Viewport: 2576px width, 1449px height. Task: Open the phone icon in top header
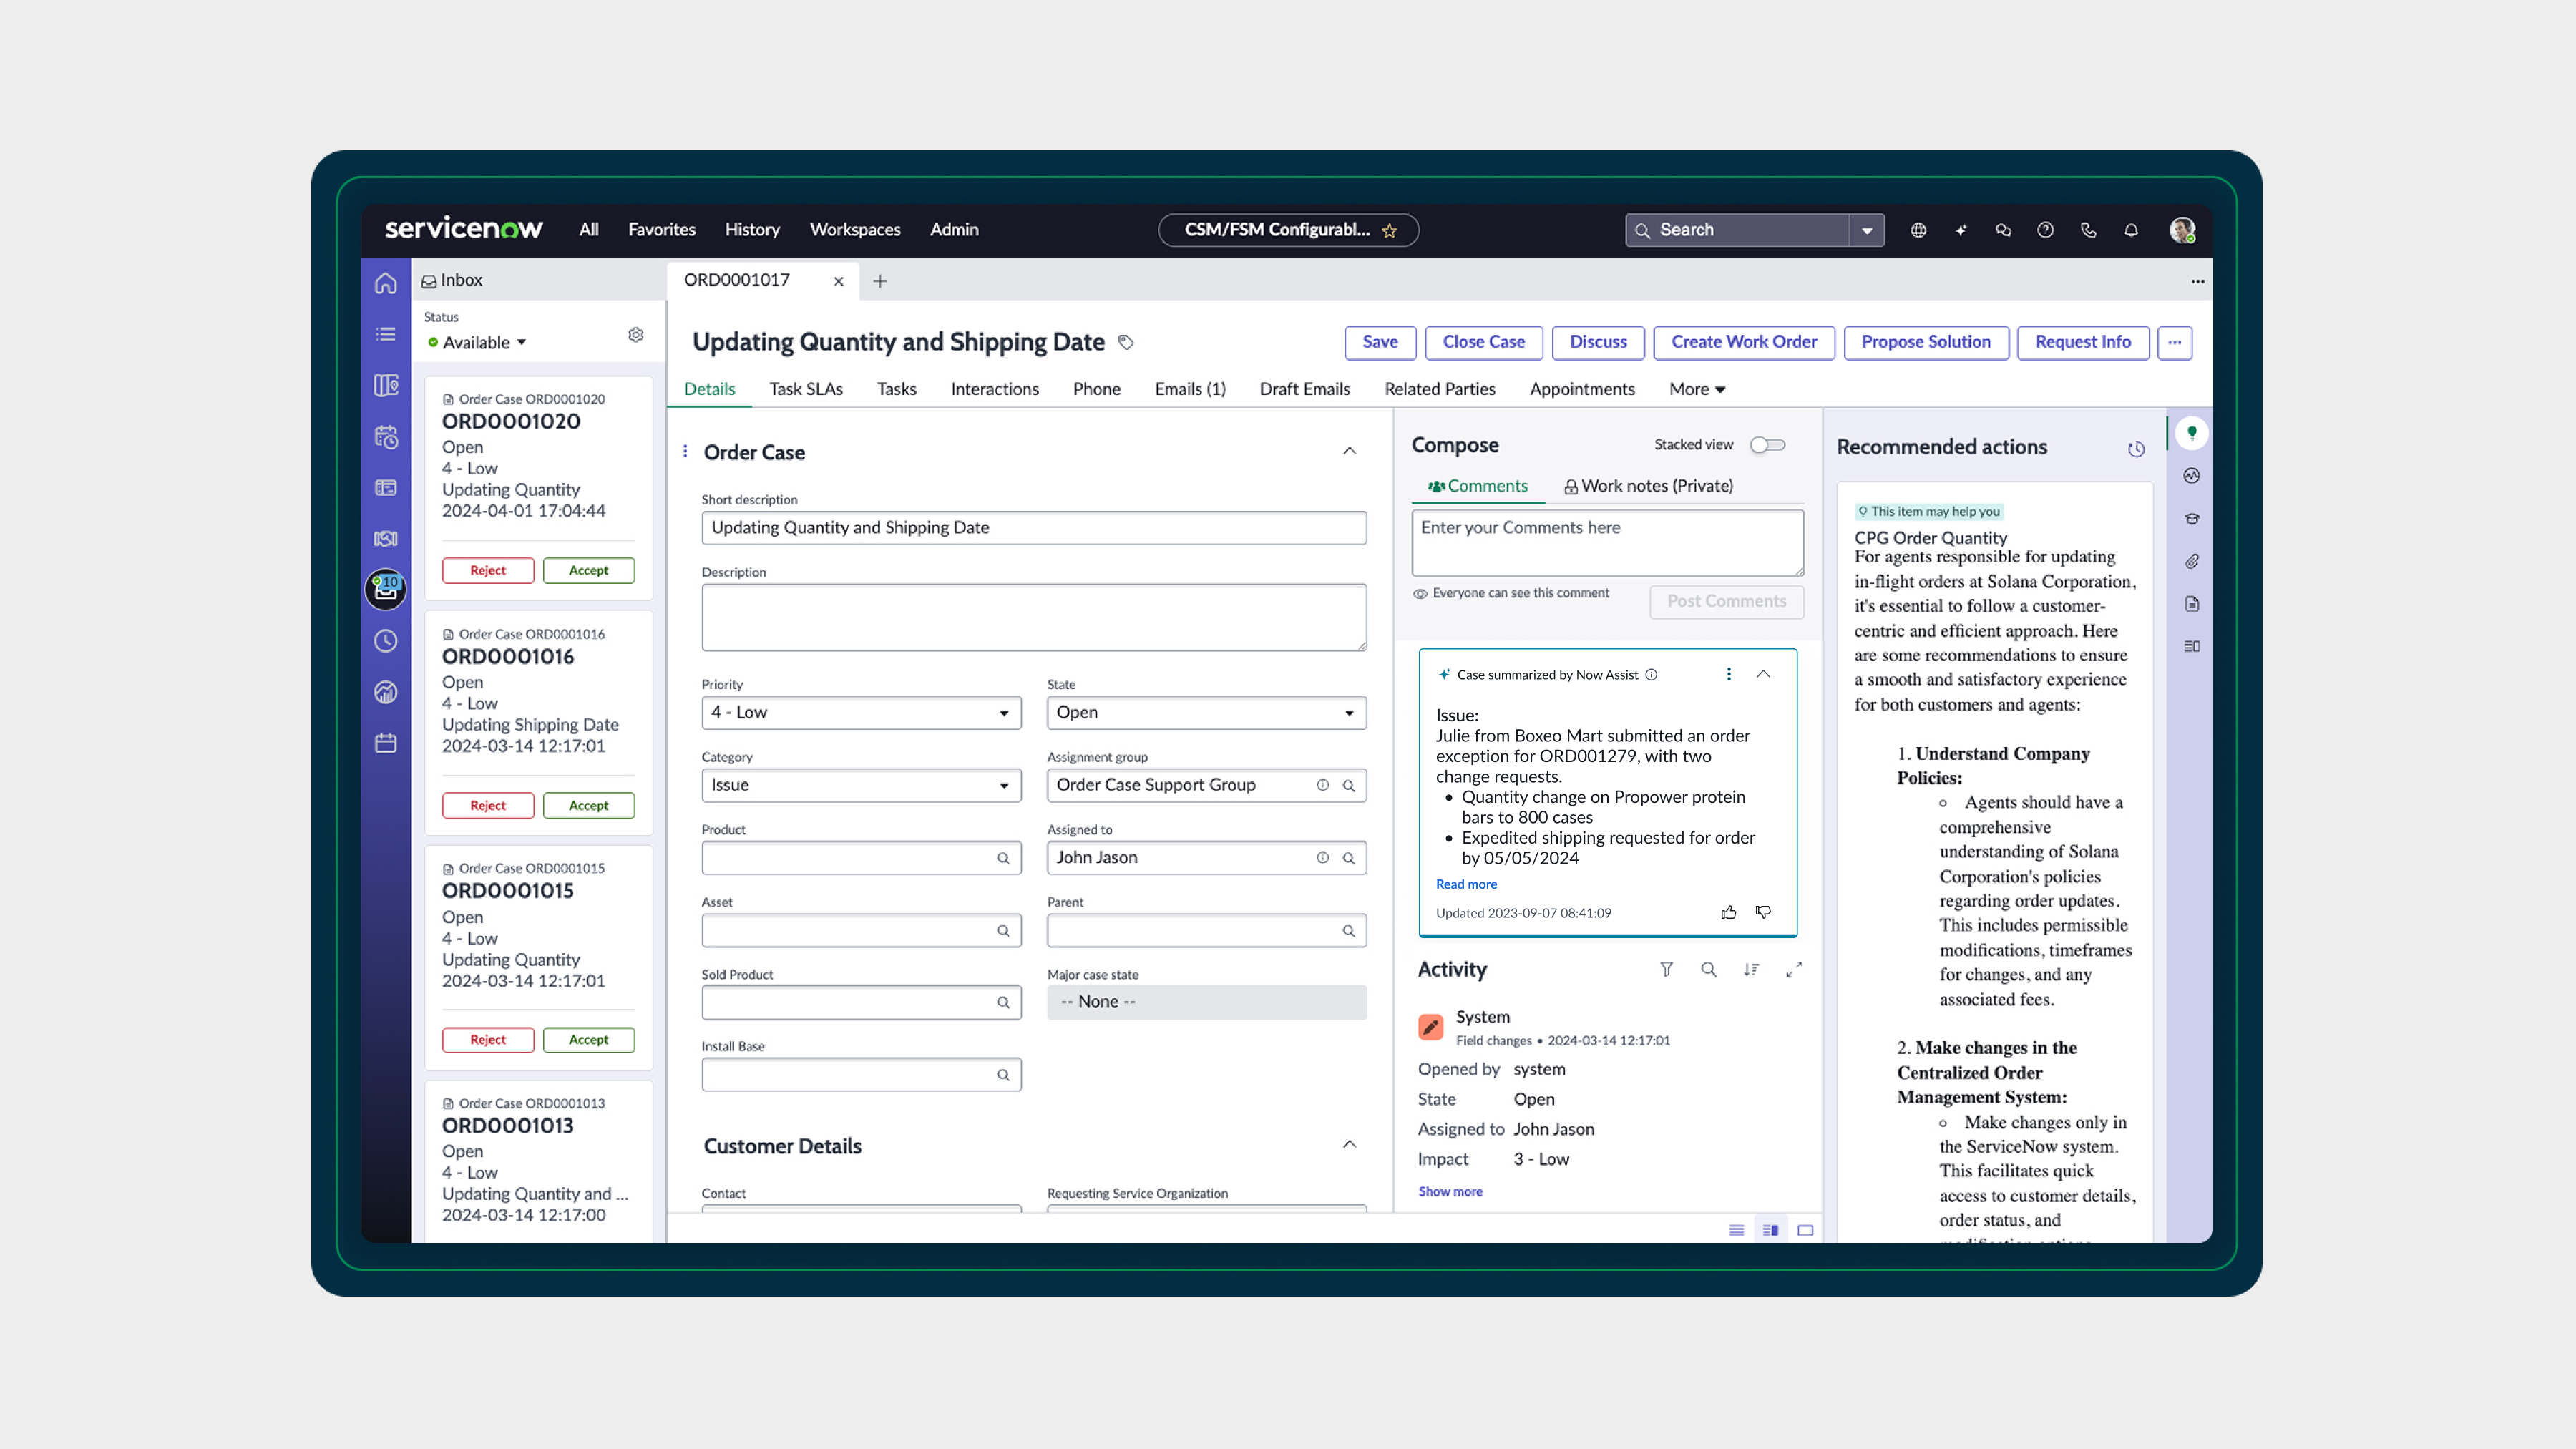tap(2088, 230)
